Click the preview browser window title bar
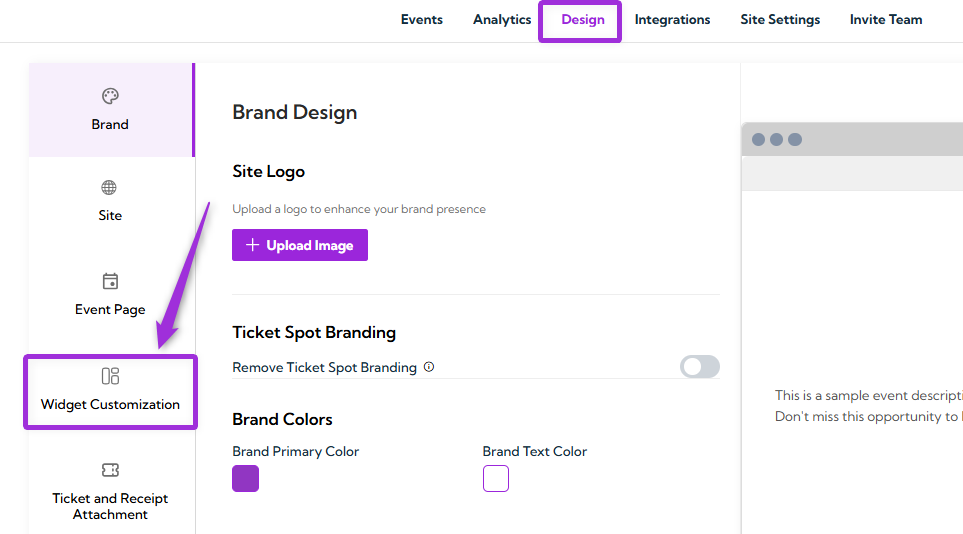This screenshot has width=963, height=534. (x=852, y=139)
